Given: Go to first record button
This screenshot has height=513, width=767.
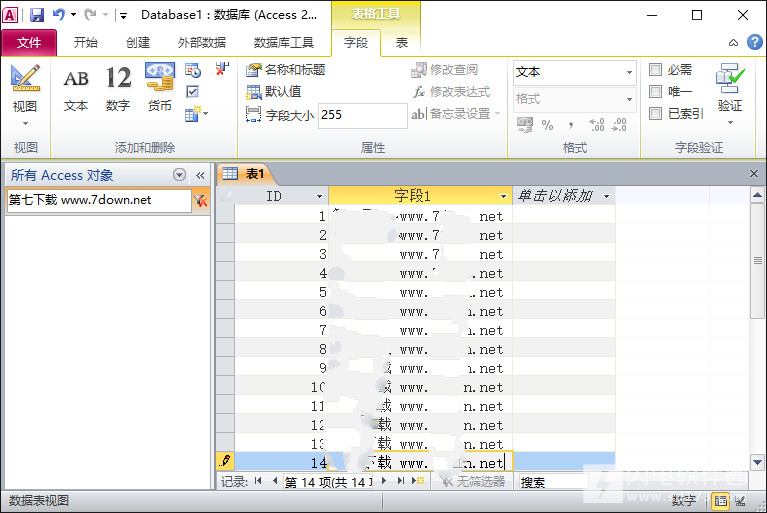Looking at the screenshot, I should pyautogui.click(x=258, y=481).
